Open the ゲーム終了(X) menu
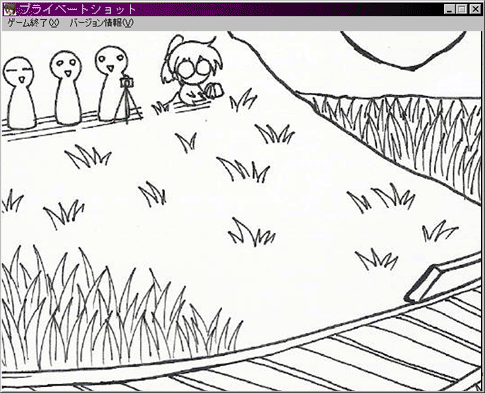The width and height of the screenshot is (485, 393). coord(33,23)
